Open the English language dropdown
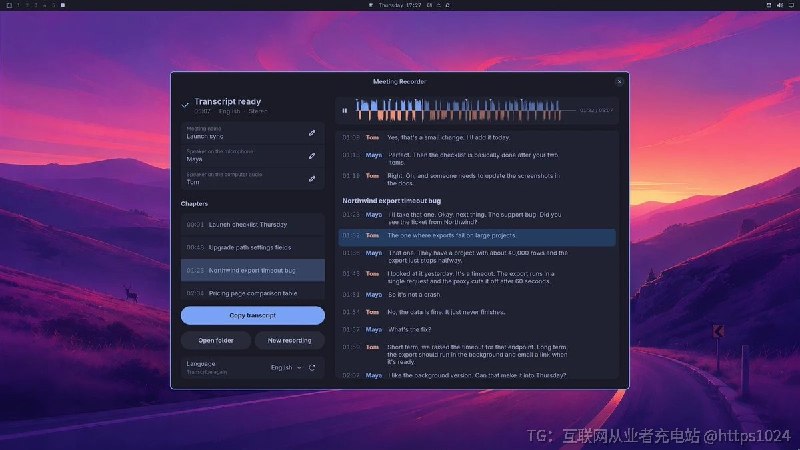This screenshot has width=800, height=450. pyautogui.click(x=286, y=367)
